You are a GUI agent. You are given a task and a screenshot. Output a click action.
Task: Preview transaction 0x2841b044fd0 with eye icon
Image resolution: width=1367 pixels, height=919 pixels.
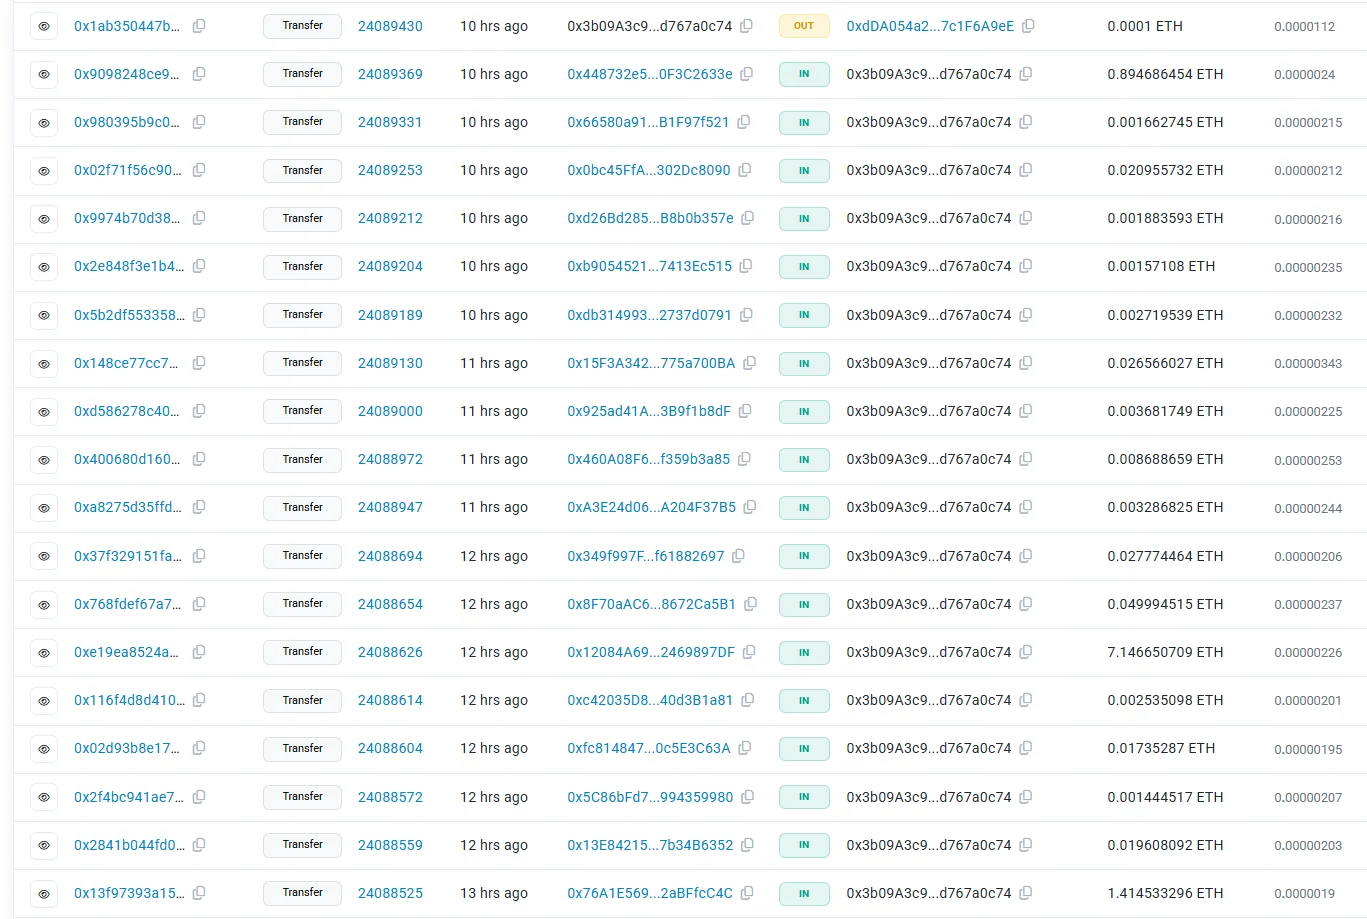(x=44, y=845)
